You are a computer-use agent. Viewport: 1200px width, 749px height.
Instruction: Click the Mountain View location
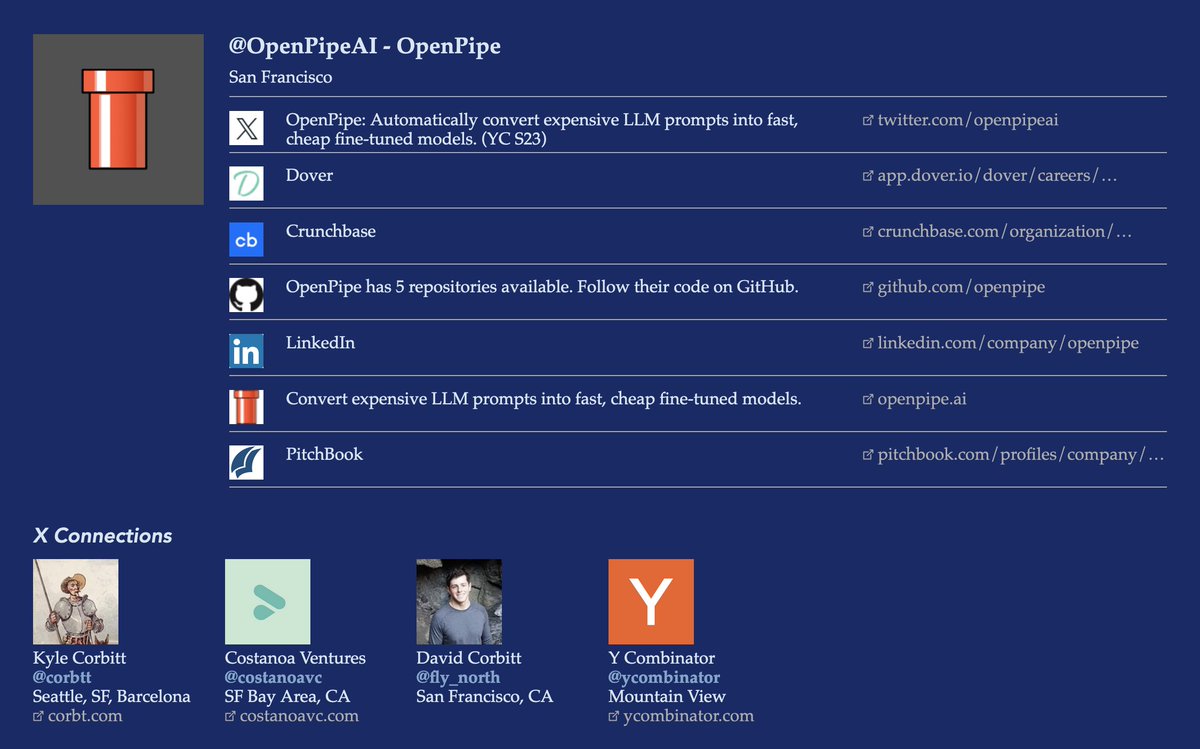pos(667,696)
